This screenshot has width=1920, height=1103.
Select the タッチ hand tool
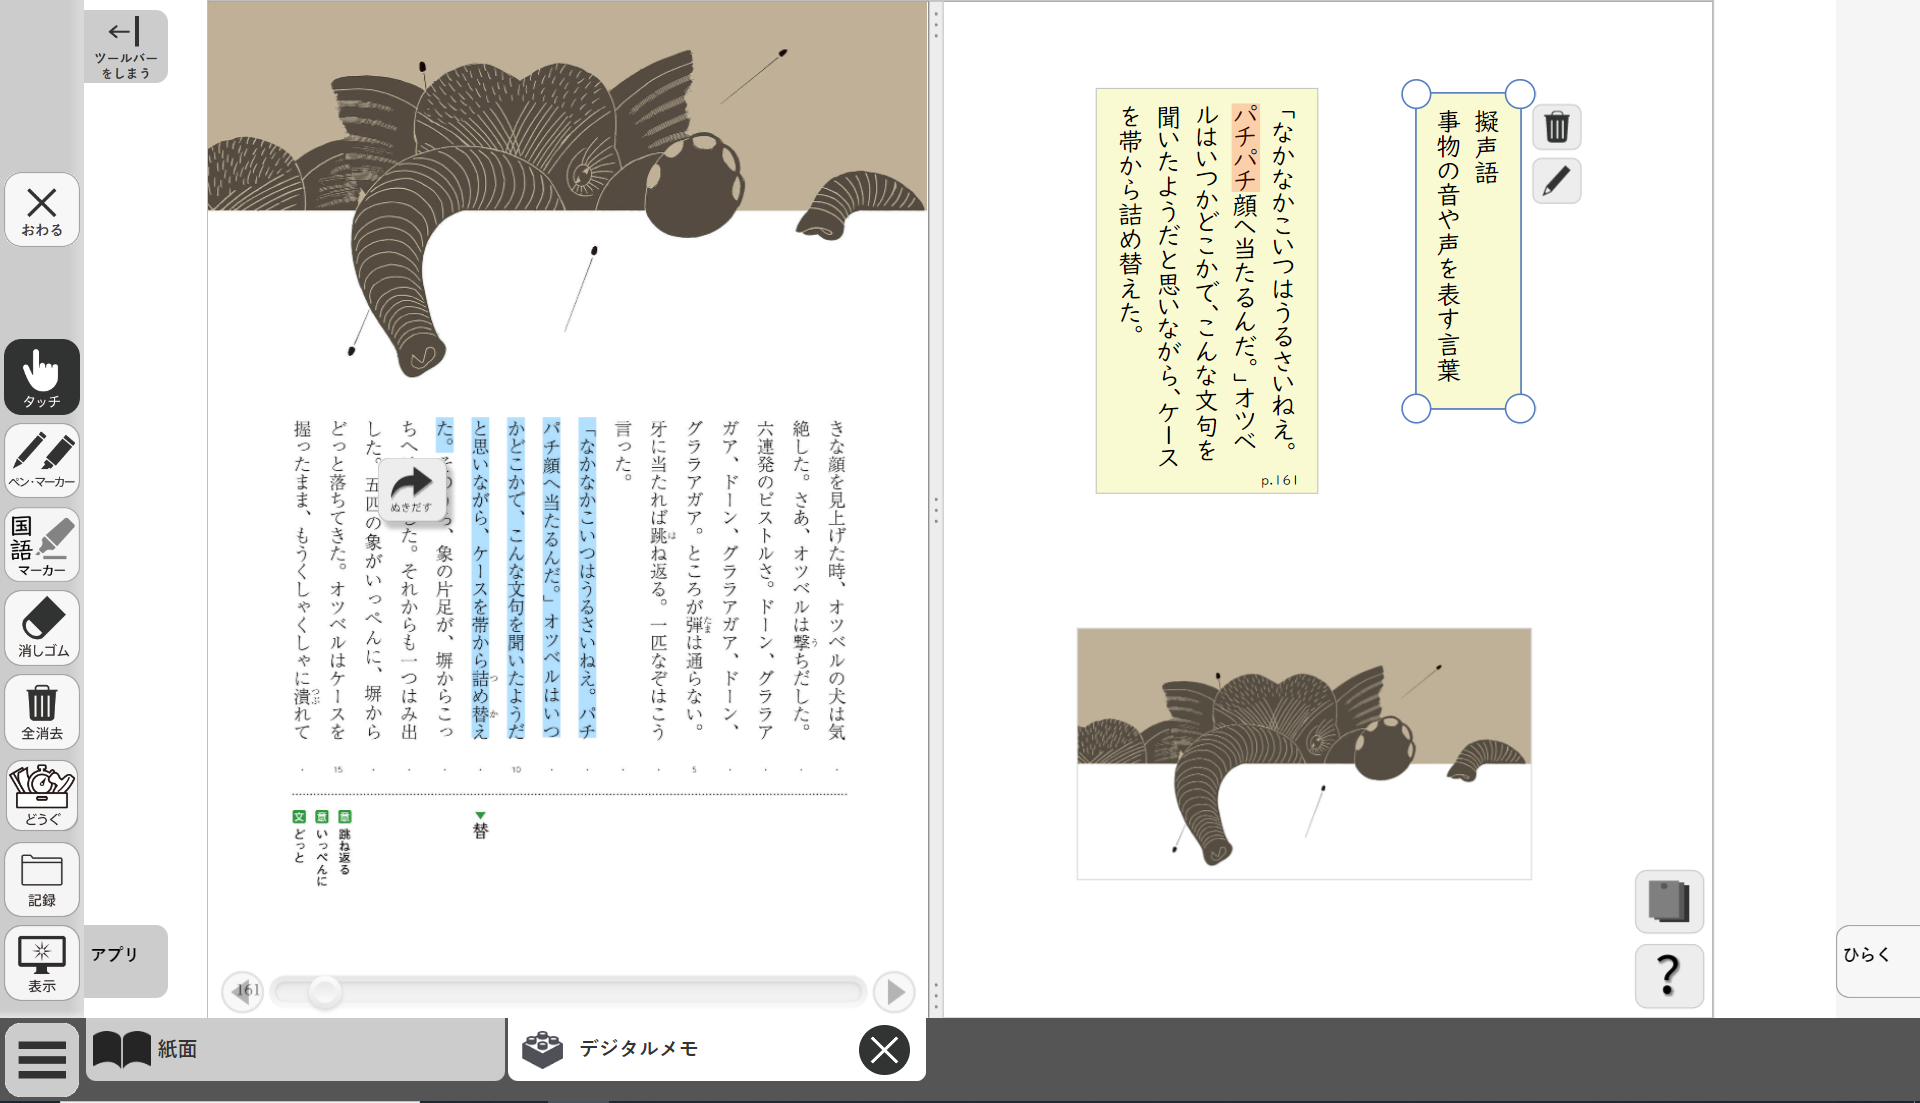(42, 376)
